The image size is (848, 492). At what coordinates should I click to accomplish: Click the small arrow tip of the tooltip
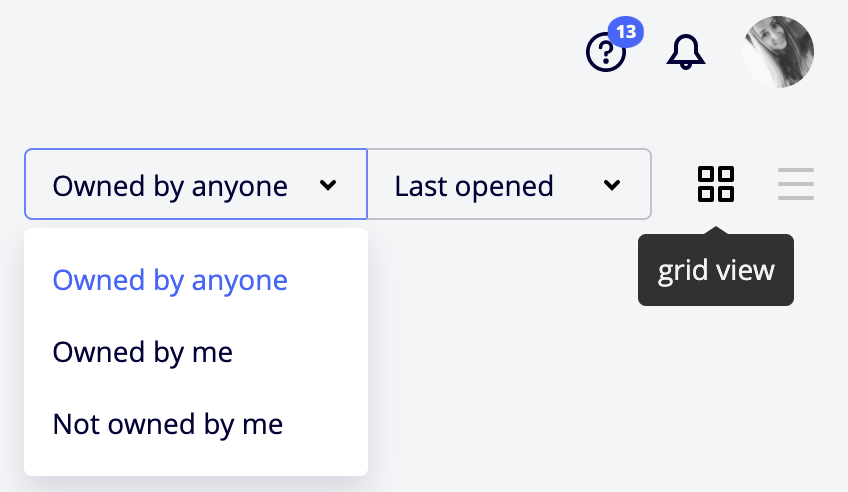tap(716, 232)
